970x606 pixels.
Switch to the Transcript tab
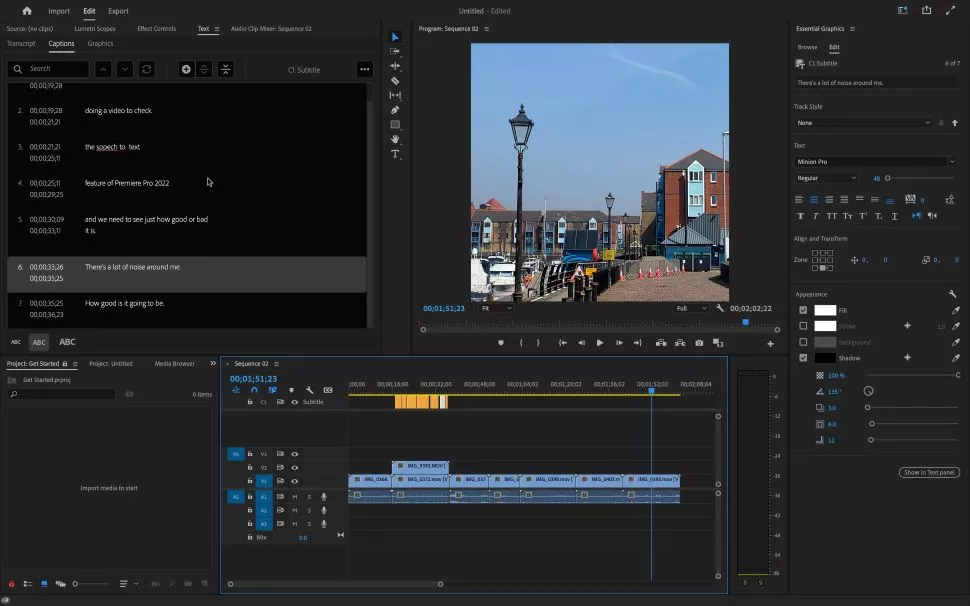(21, 44)
